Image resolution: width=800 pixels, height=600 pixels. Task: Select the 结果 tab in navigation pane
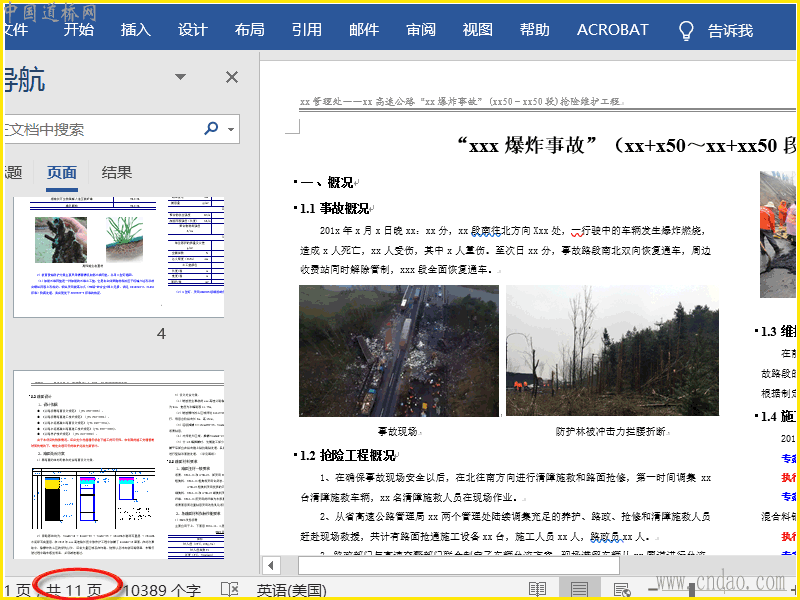[x=116, y=172]
